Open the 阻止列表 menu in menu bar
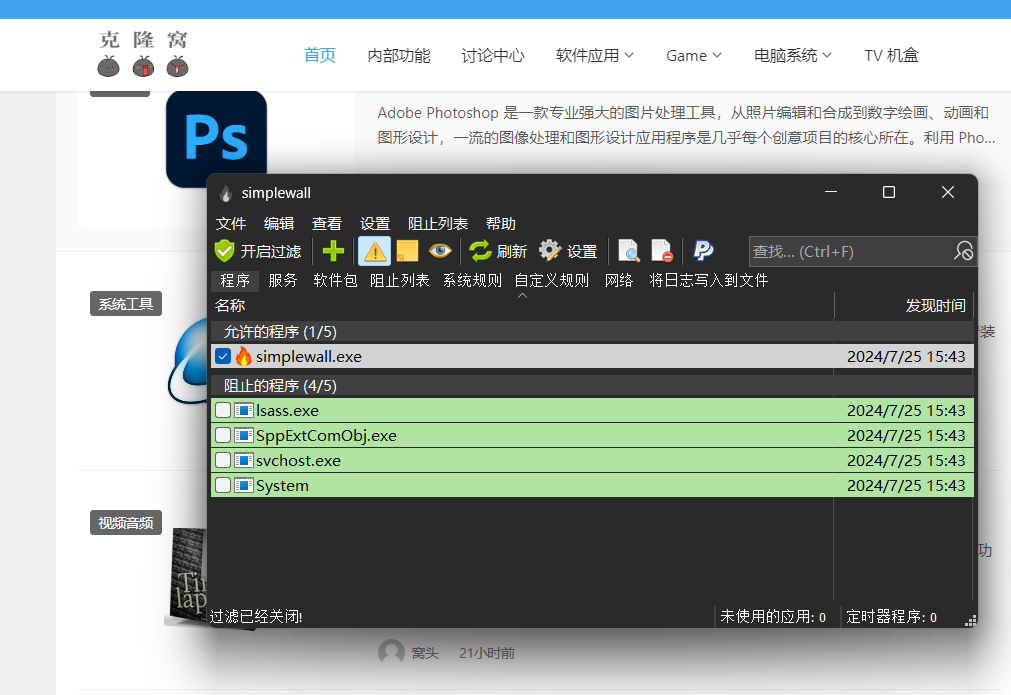1011x695 pixels. tap(438, 224)
